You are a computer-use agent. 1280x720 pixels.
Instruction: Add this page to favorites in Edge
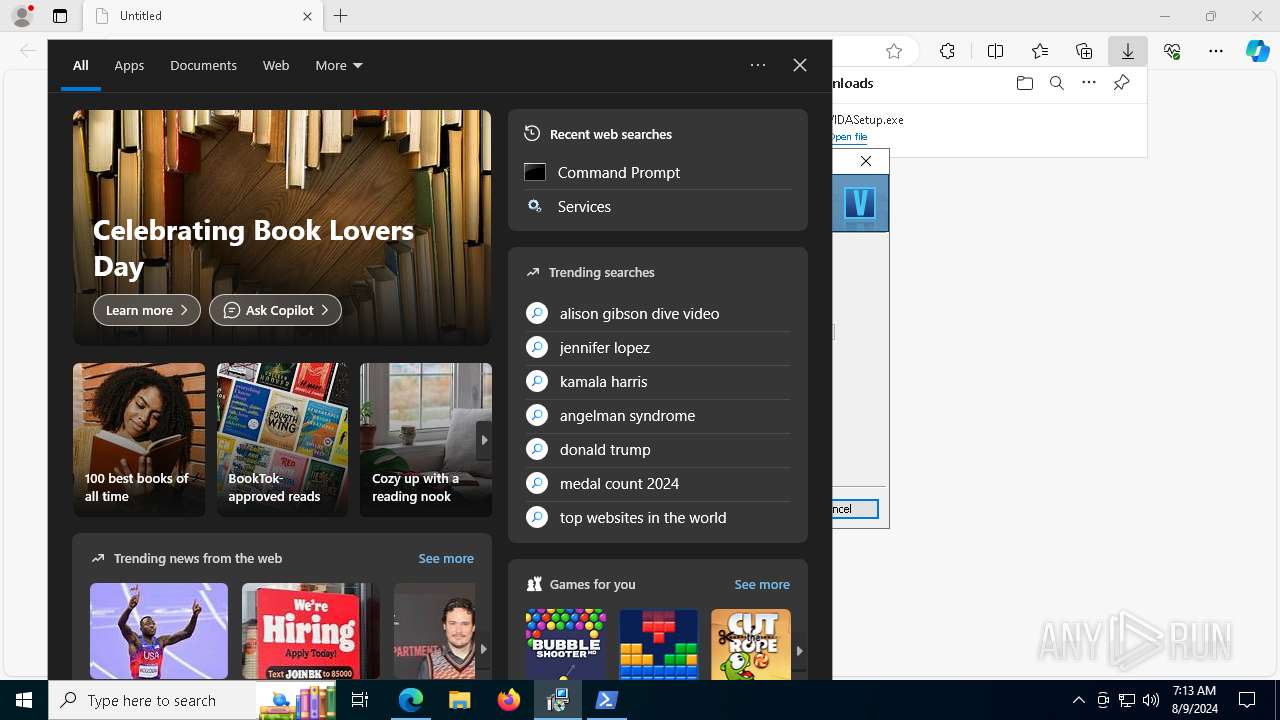point(894,51)
